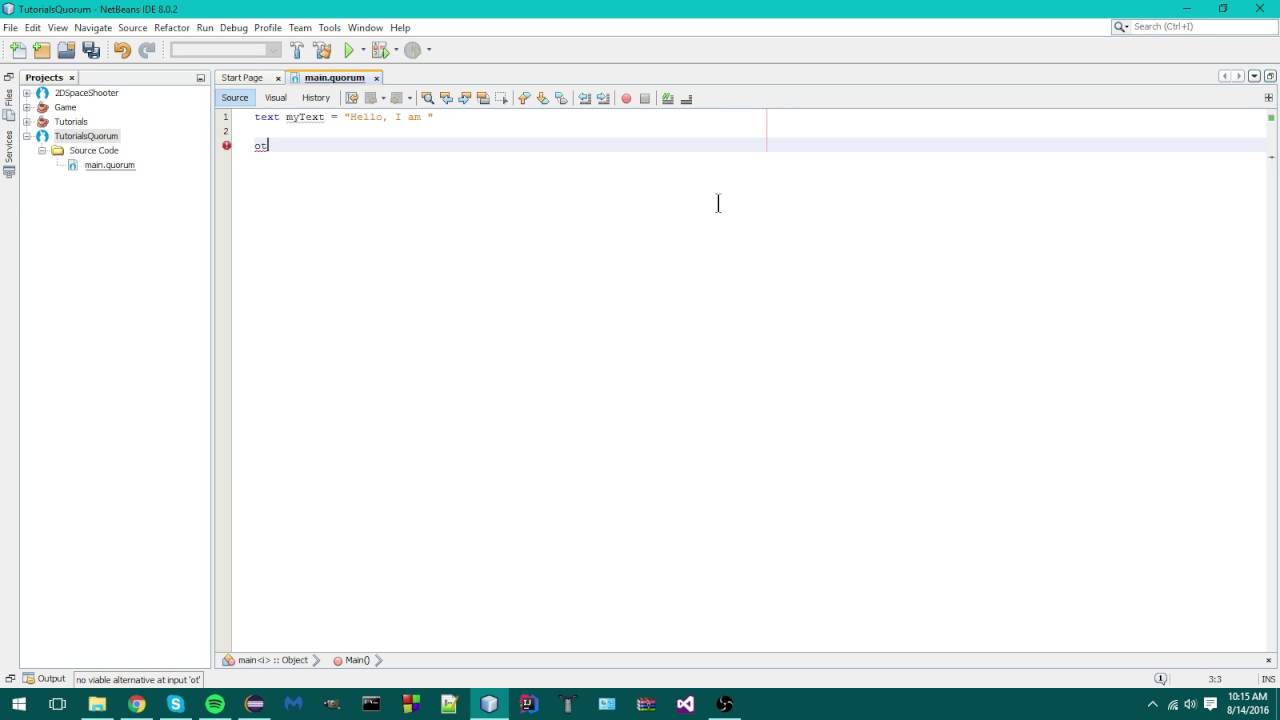Stop macro recording with the square icon
Viewport: 1280px width, 720px height.
645,98
